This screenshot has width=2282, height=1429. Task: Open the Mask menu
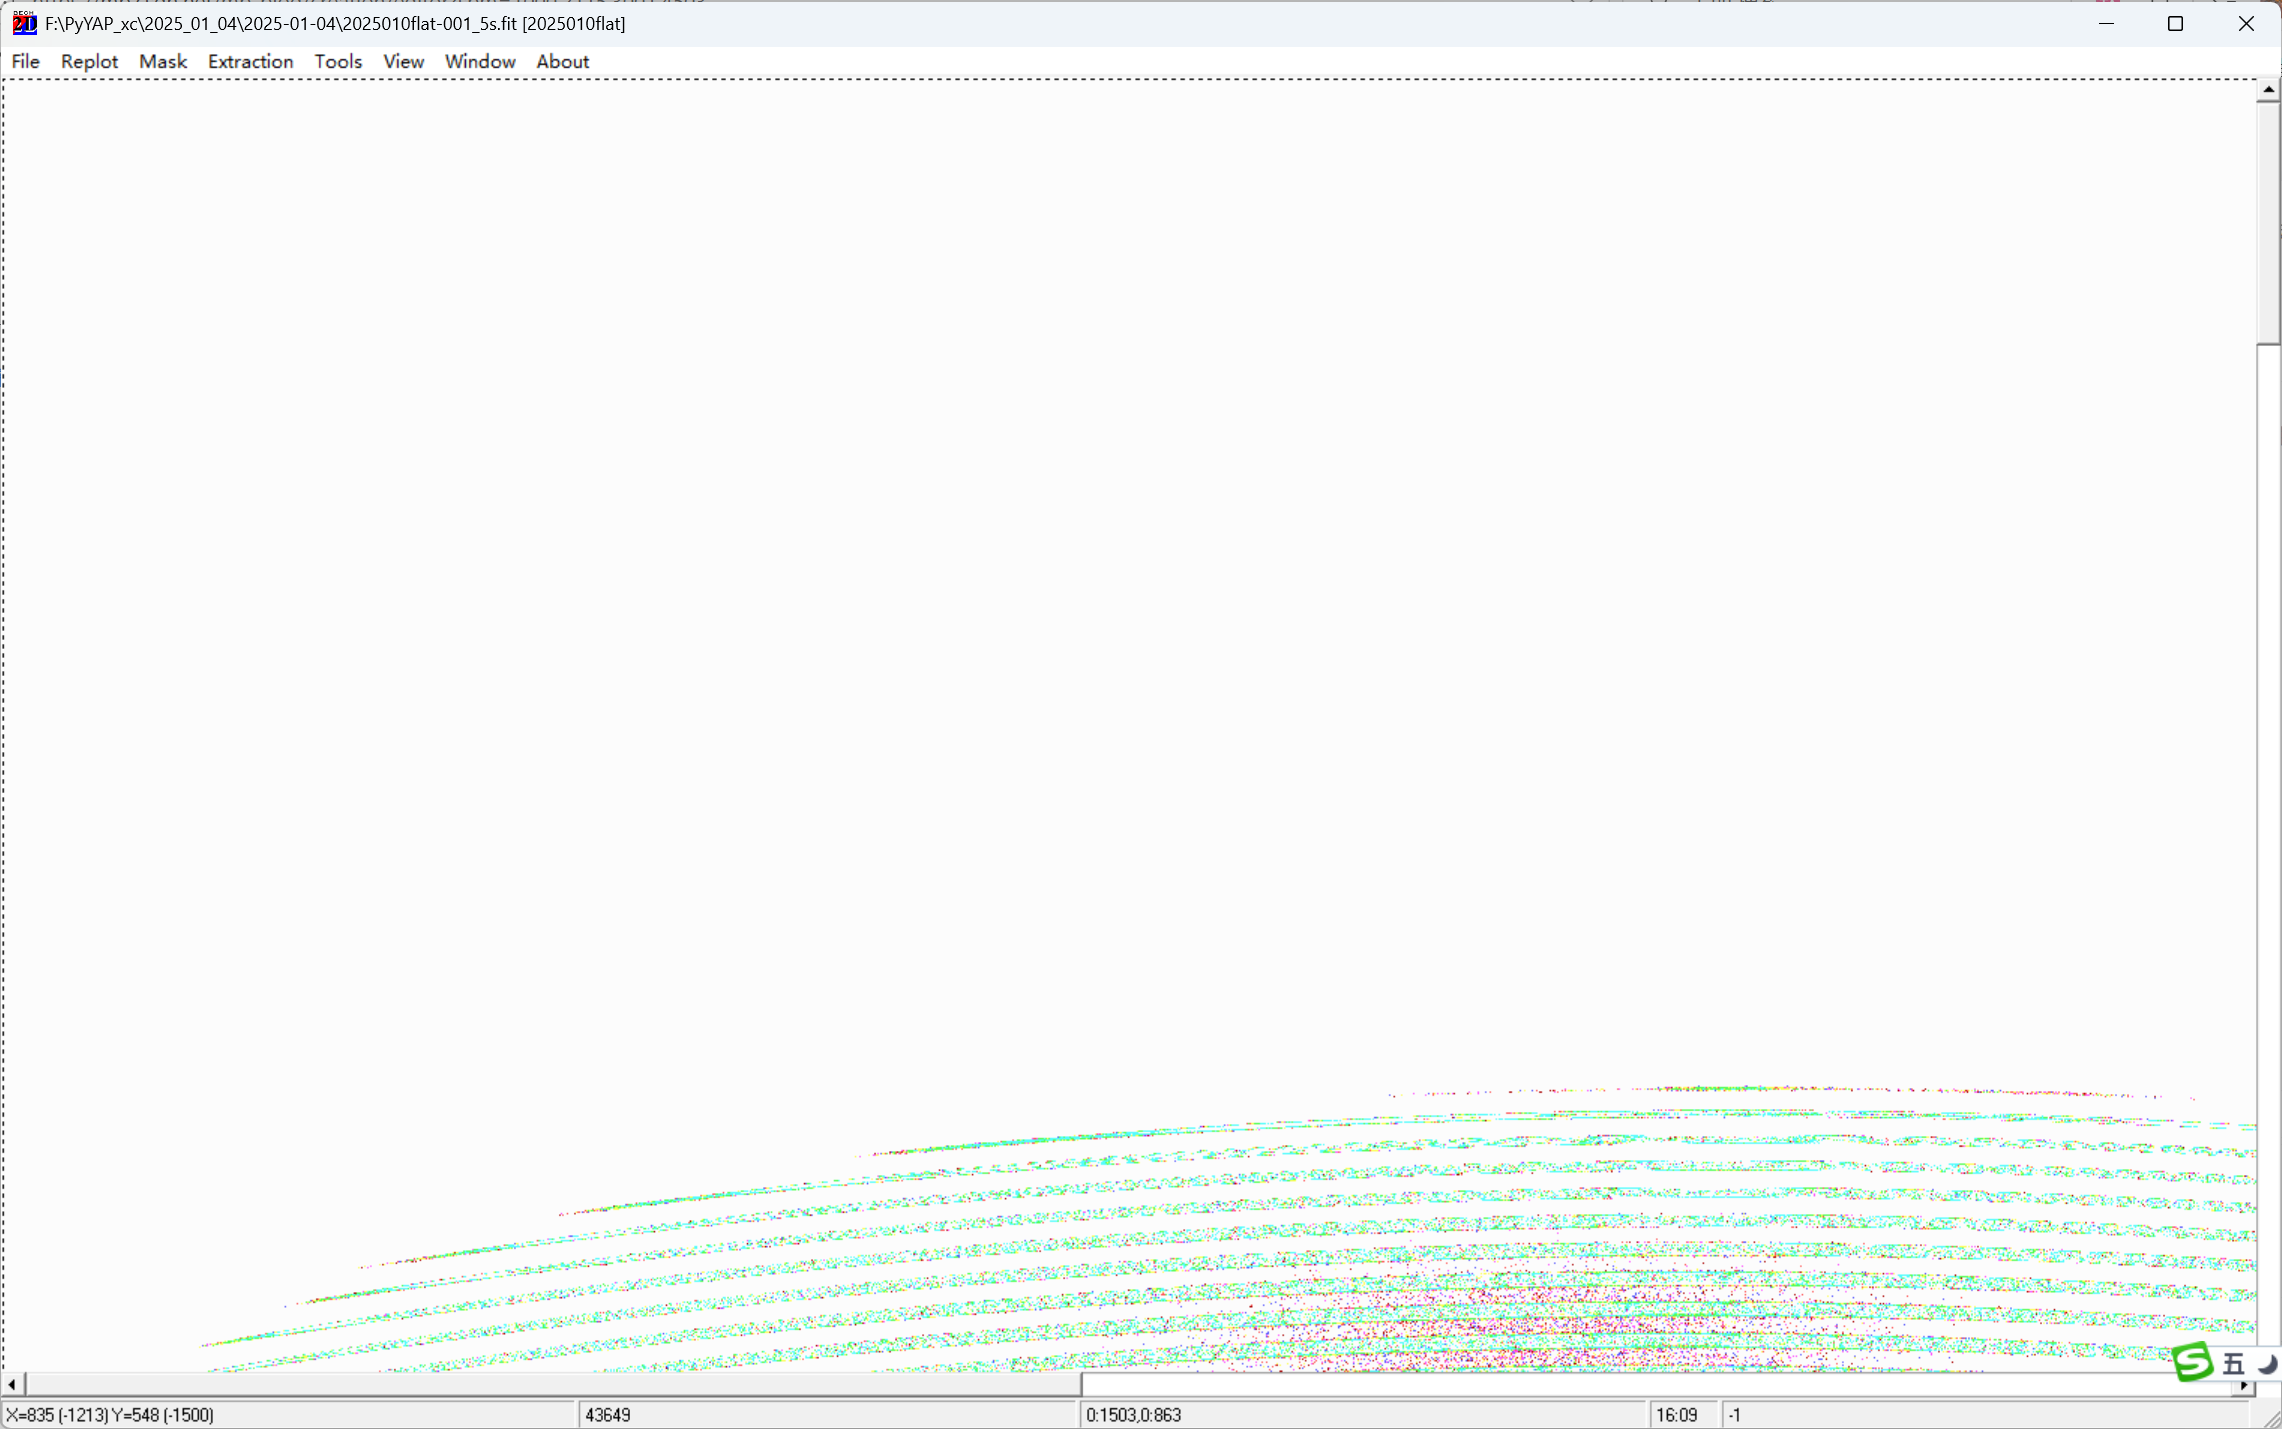pyautogui.click(x=162, y=62)
